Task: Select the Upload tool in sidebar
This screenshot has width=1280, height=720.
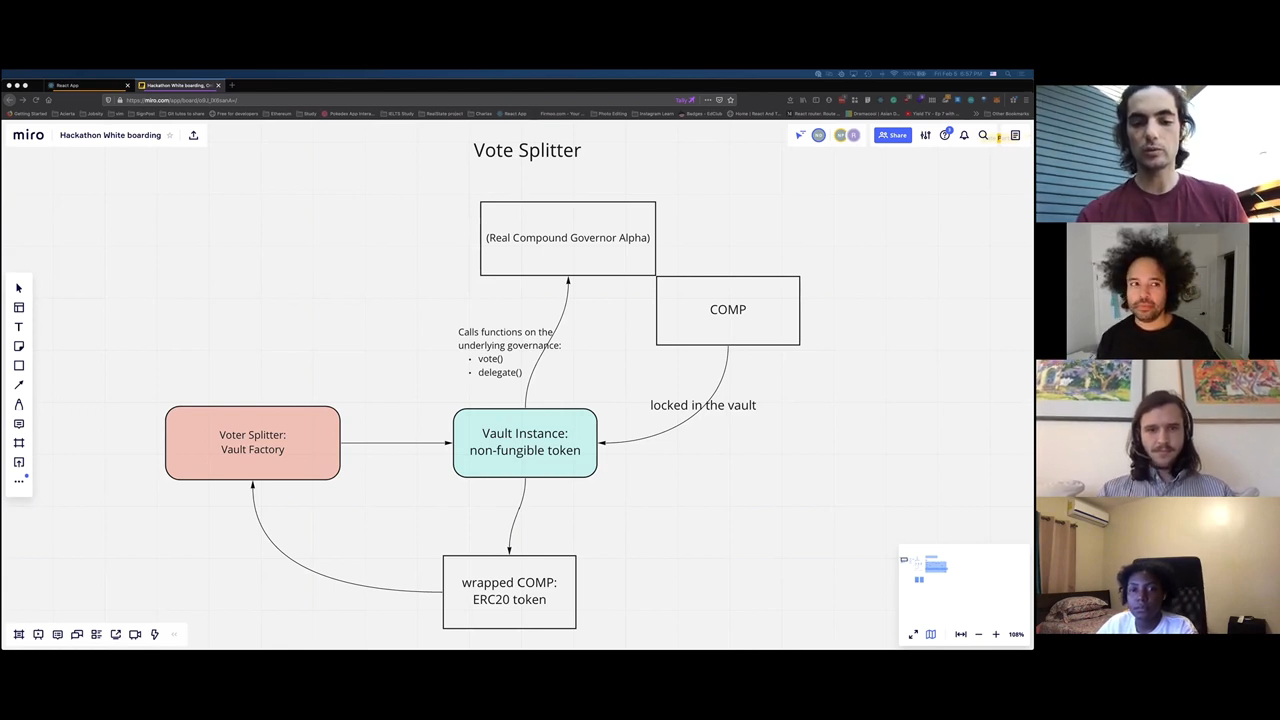Action: [19, 462]
